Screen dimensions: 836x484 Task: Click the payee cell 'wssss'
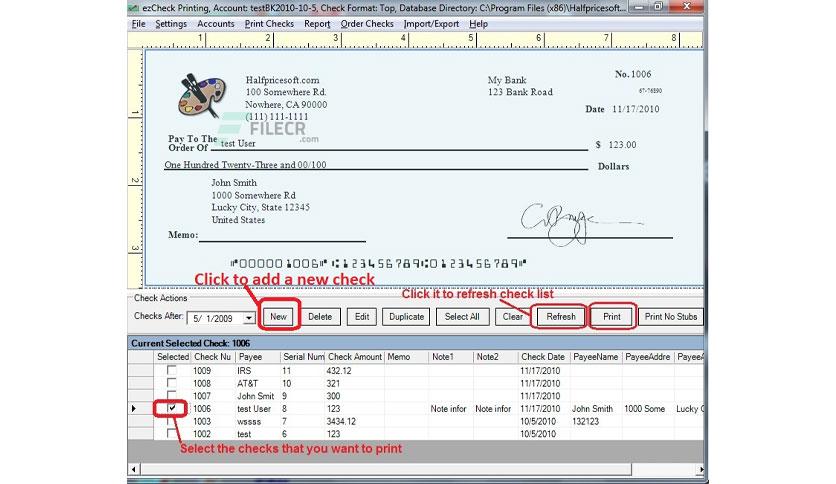point(258,421)
